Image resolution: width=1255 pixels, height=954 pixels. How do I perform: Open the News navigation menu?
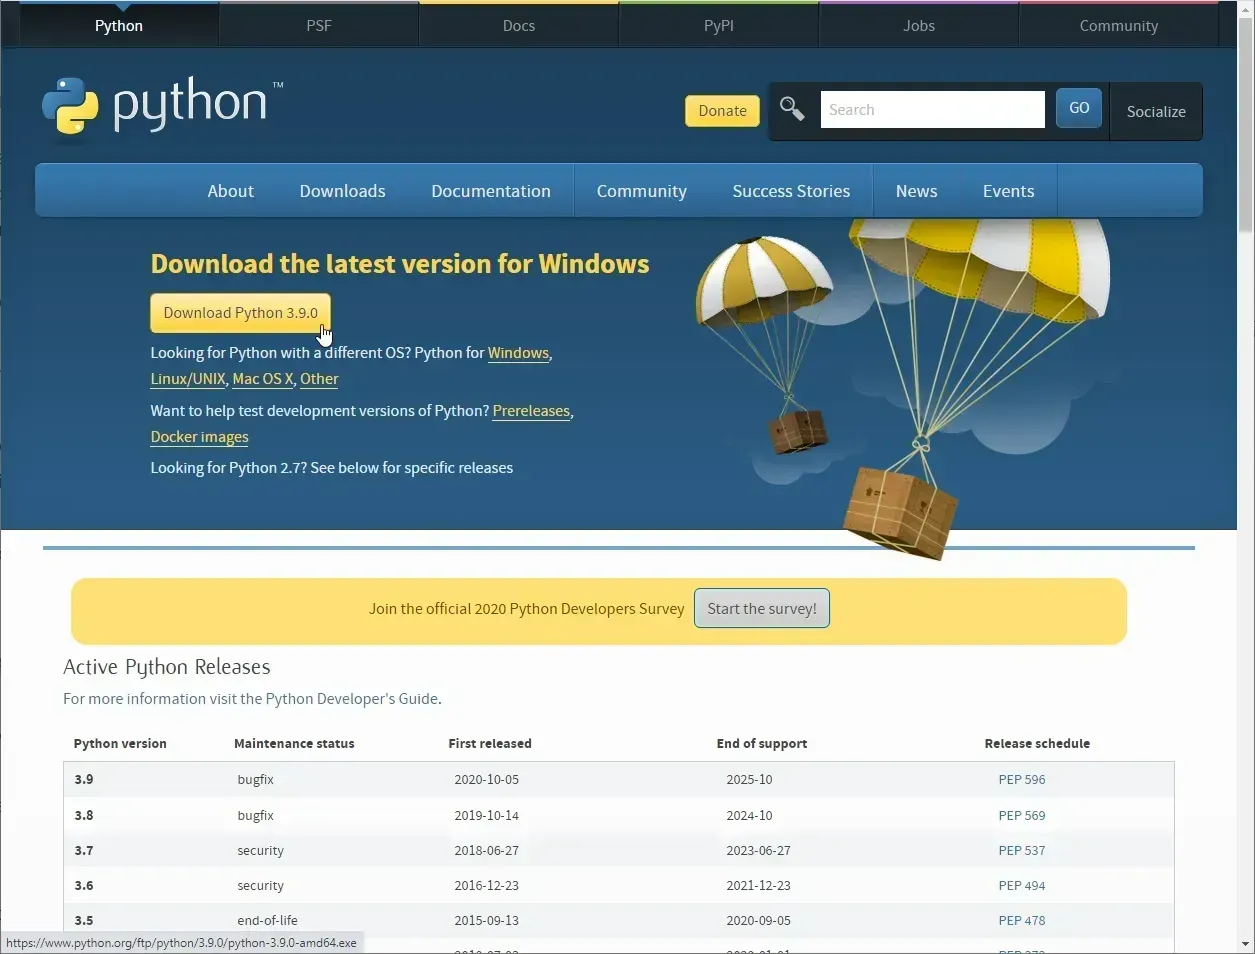click(917, 191)
